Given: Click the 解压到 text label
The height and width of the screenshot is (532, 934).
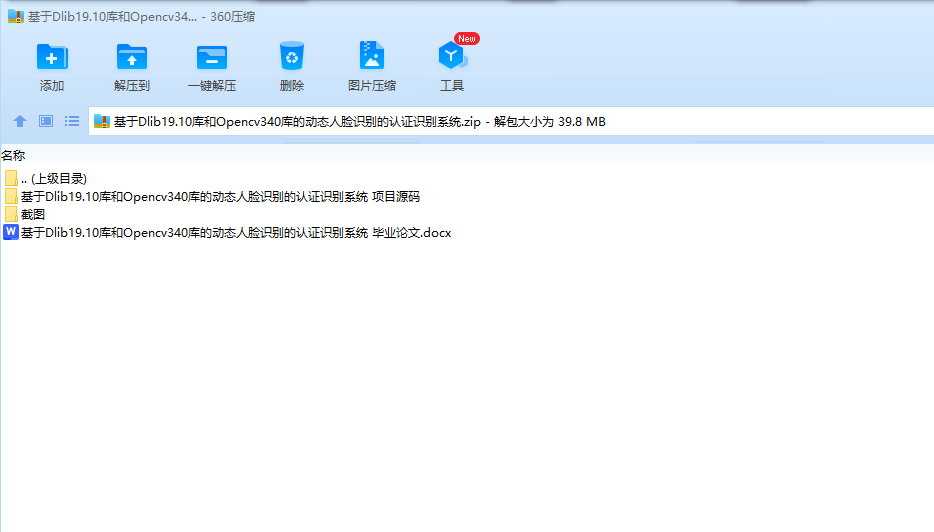Looking at the screenshot, I should click(x=132, y=86).
